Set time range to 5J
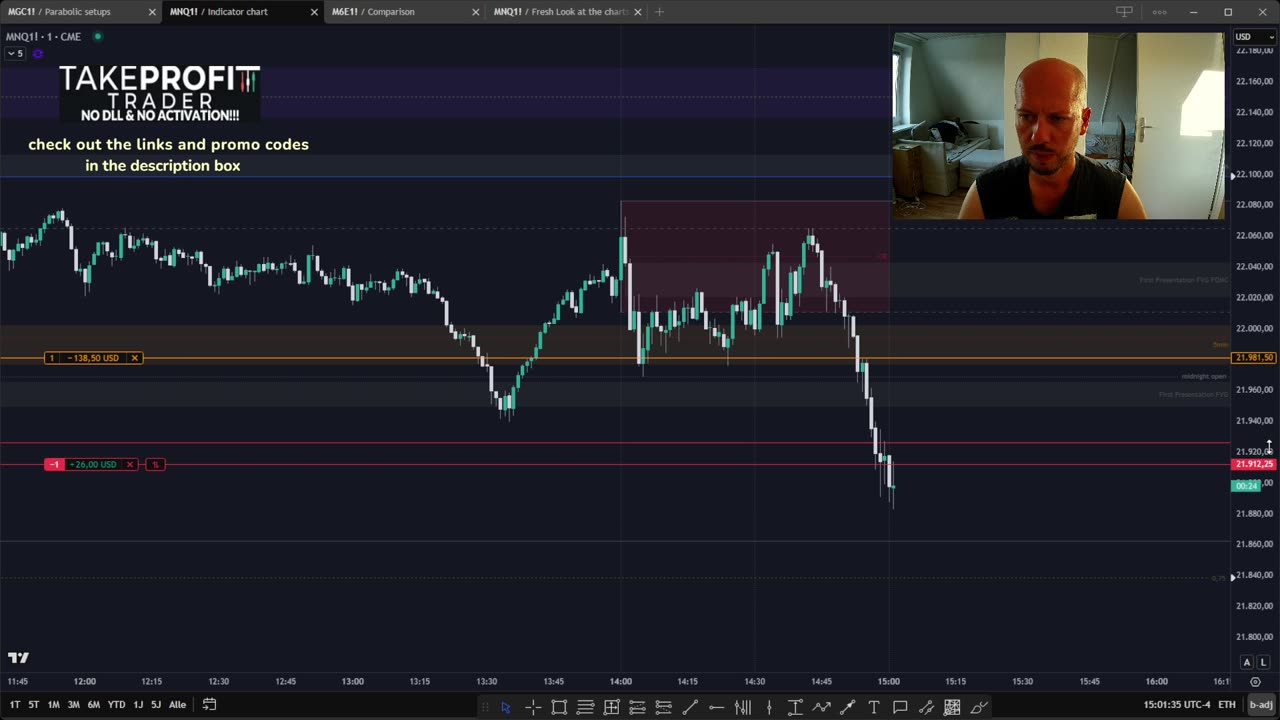 (x=155, y=705)
